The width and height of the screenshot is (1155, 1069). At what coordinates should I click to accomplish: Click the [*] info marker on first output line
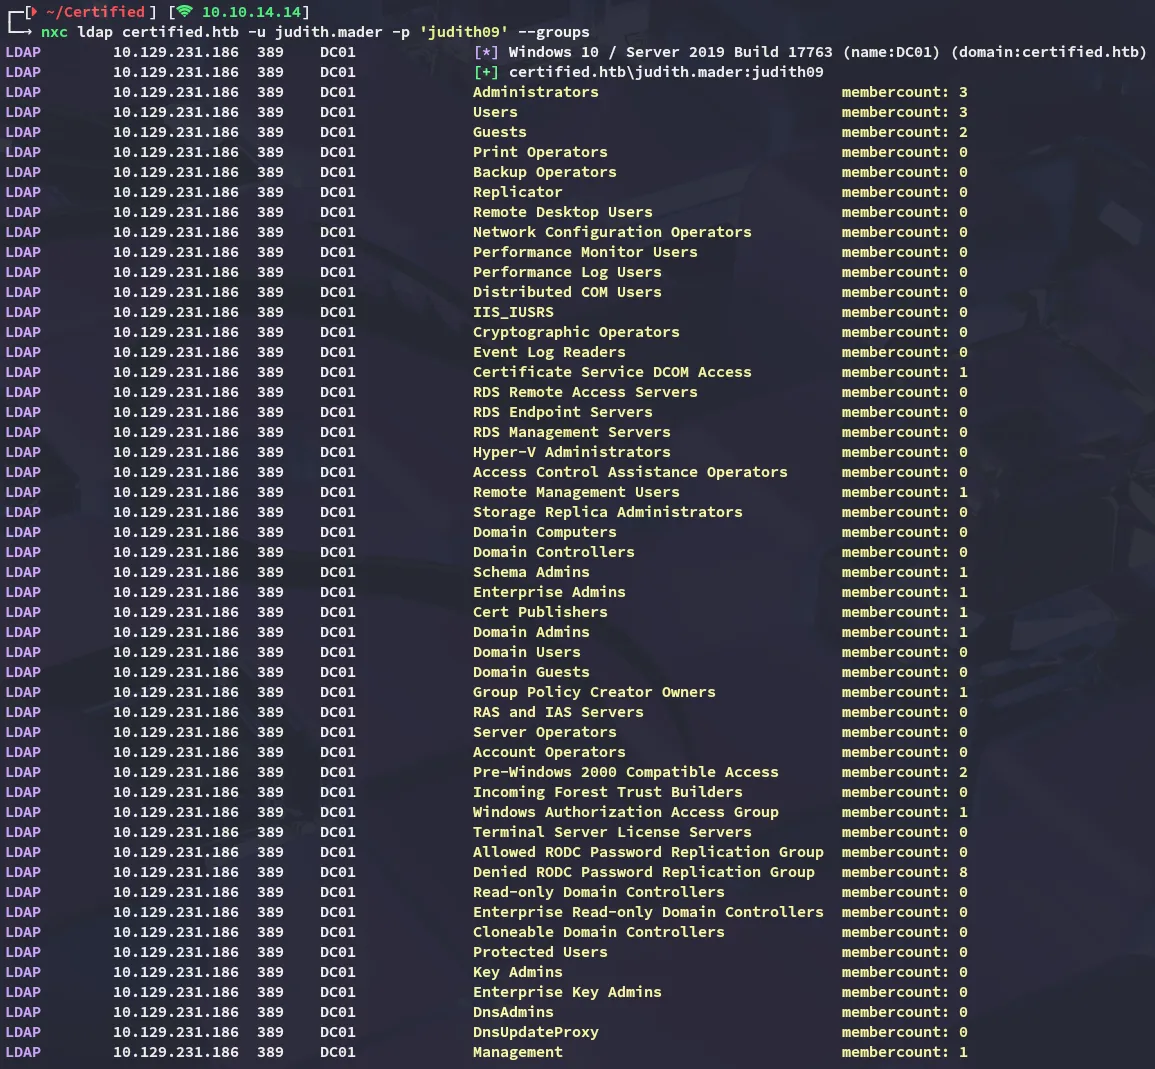(486, 52)
